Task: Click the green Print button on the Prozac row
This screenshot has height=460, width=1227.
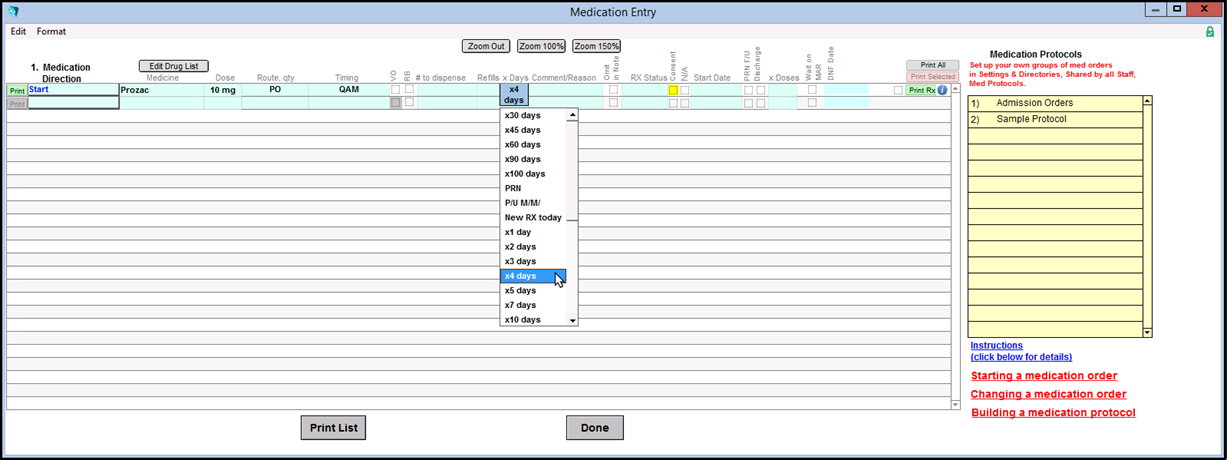Action: click(x=17, y=90)
